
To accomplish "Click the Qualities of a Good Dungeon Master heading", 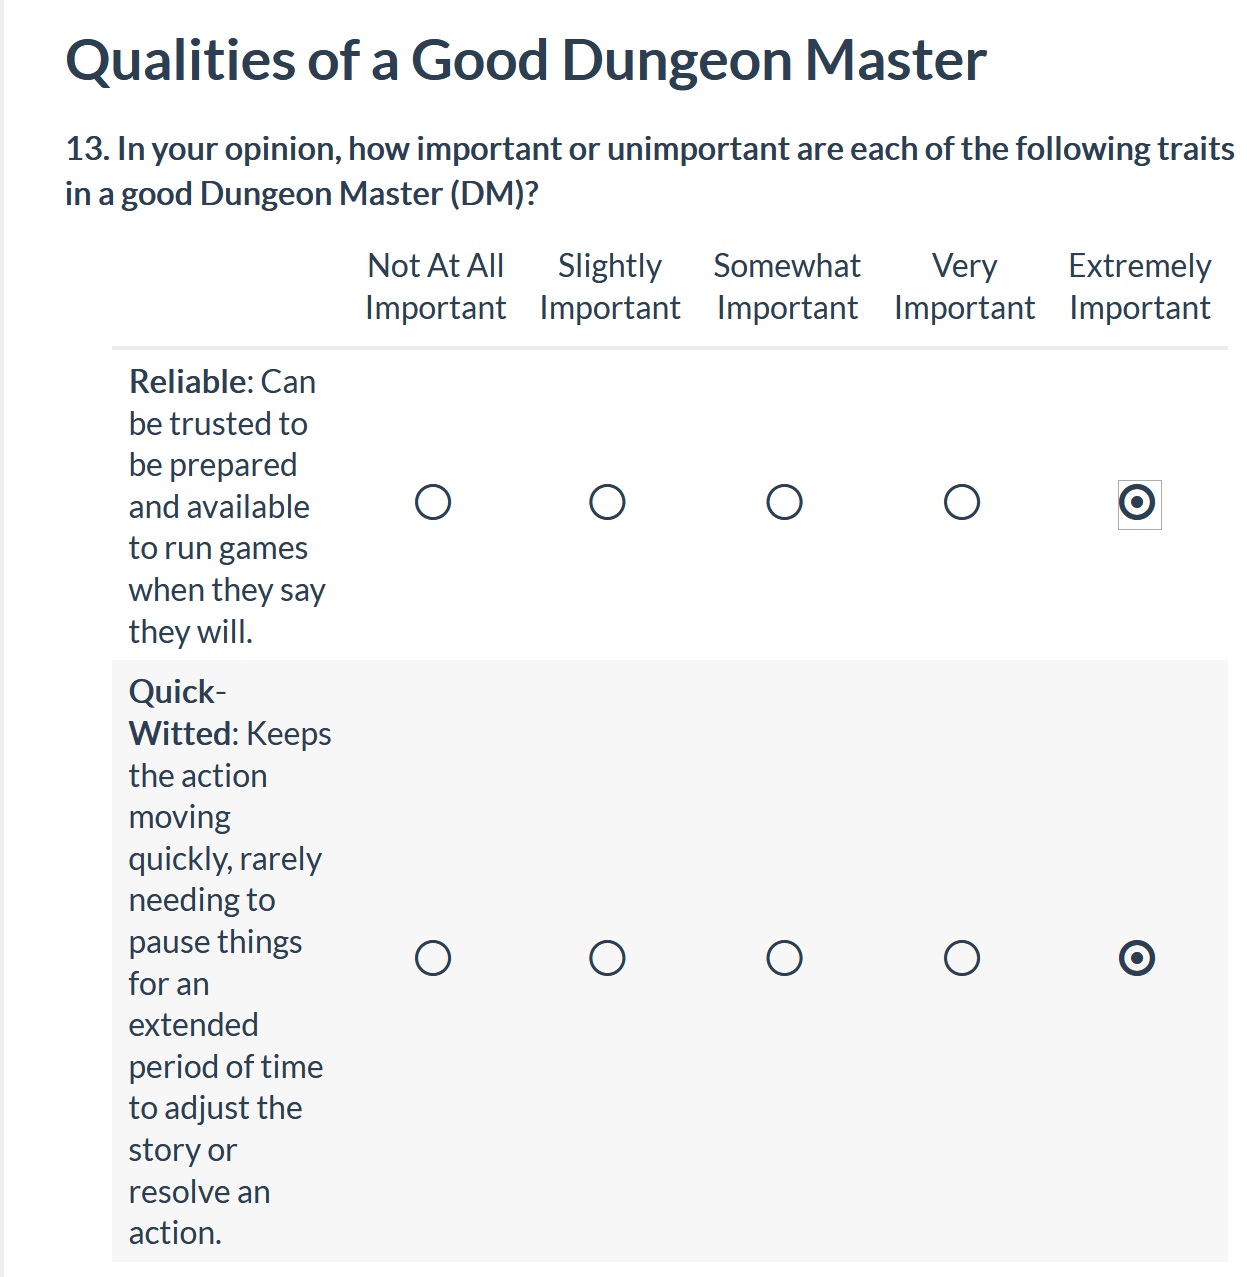I will [526, 60].
